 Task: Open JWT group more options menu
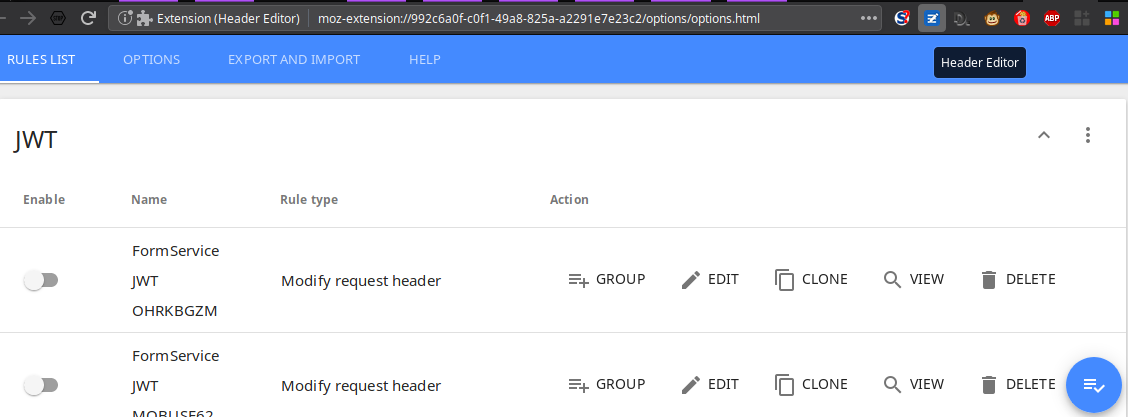1088,135
